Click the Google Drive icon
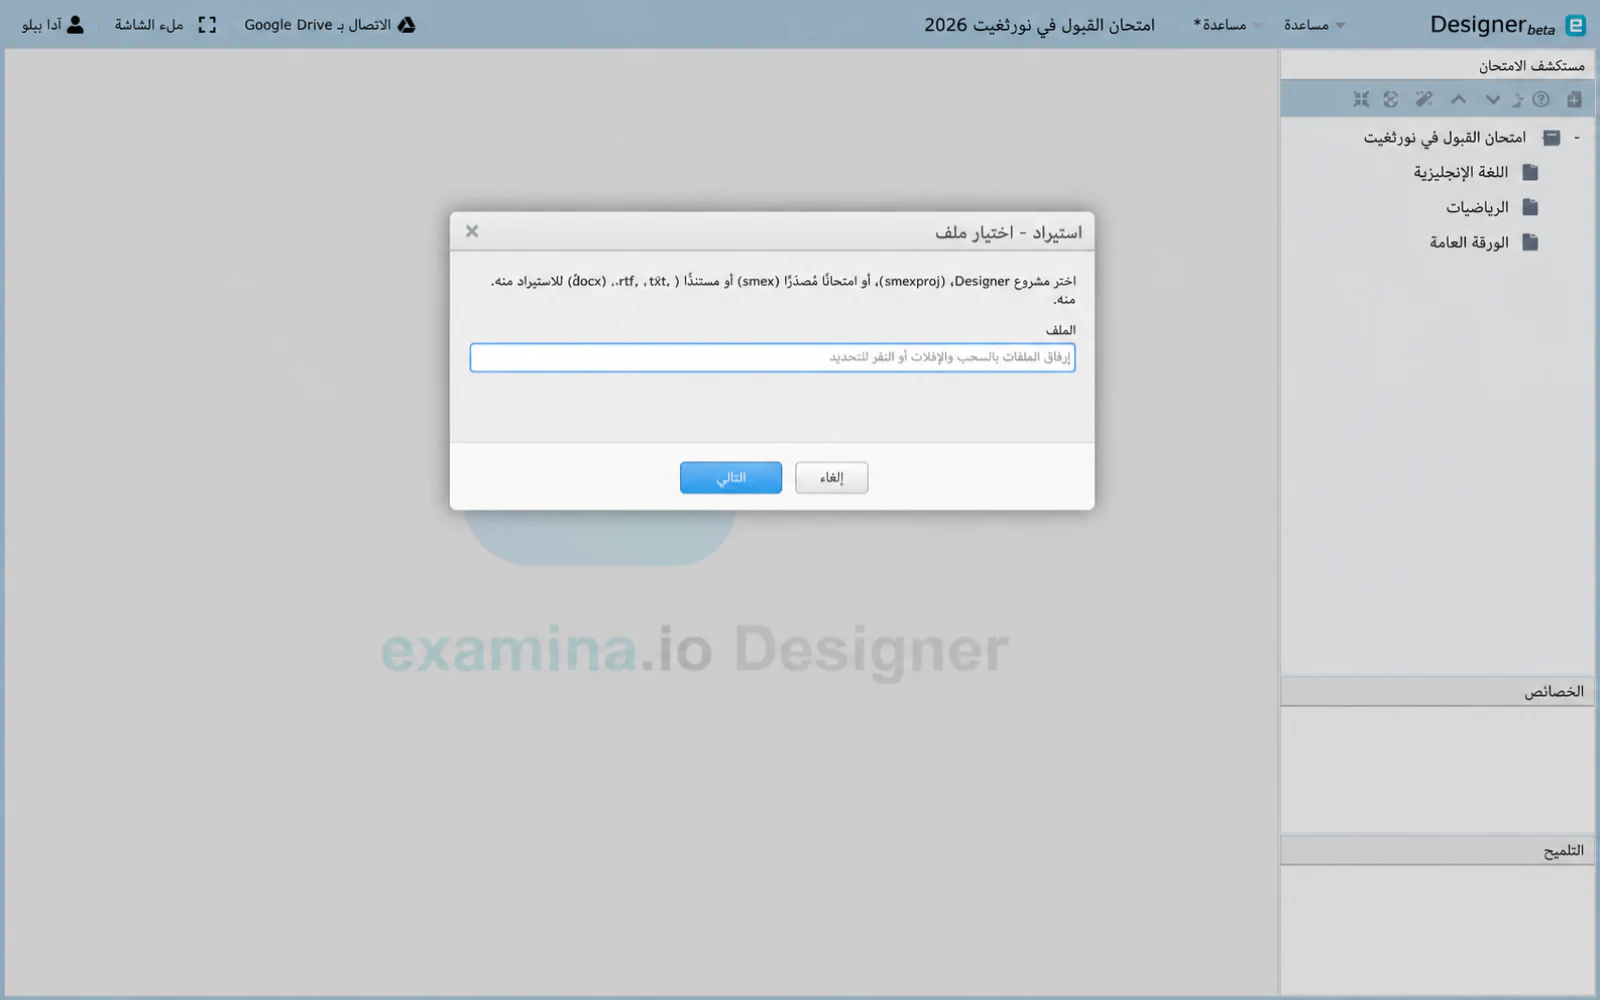 (406, 25)
